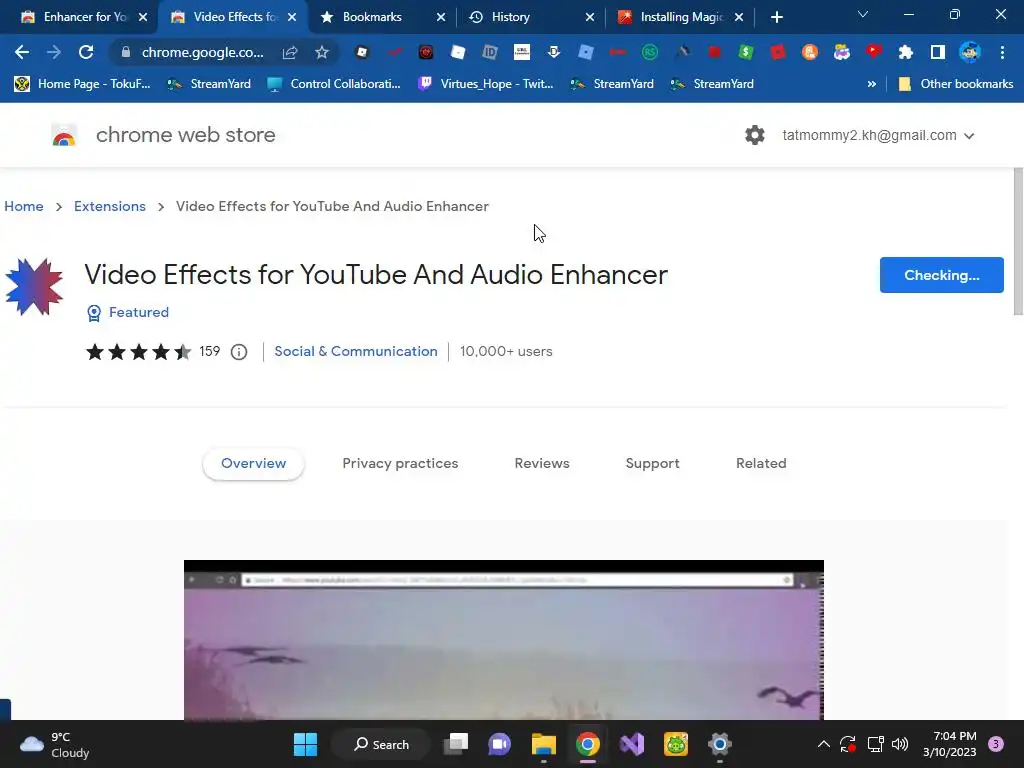1024x768 pixels.
Task: Open Chrome three-dot menu
Action: coord(1002,52)
